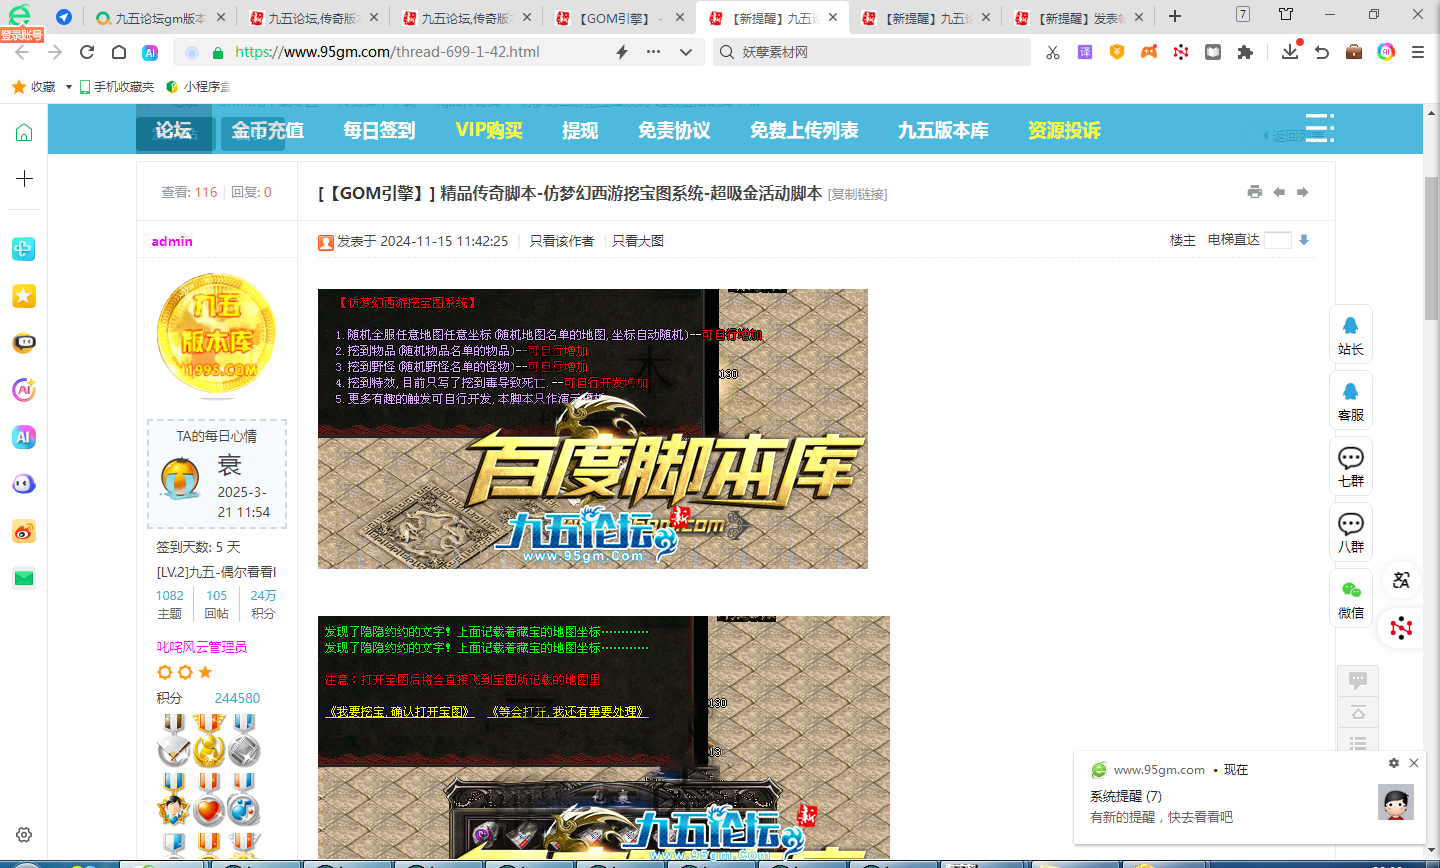
Task: Add sidebar app with plus icon
Action: (24, 178)
